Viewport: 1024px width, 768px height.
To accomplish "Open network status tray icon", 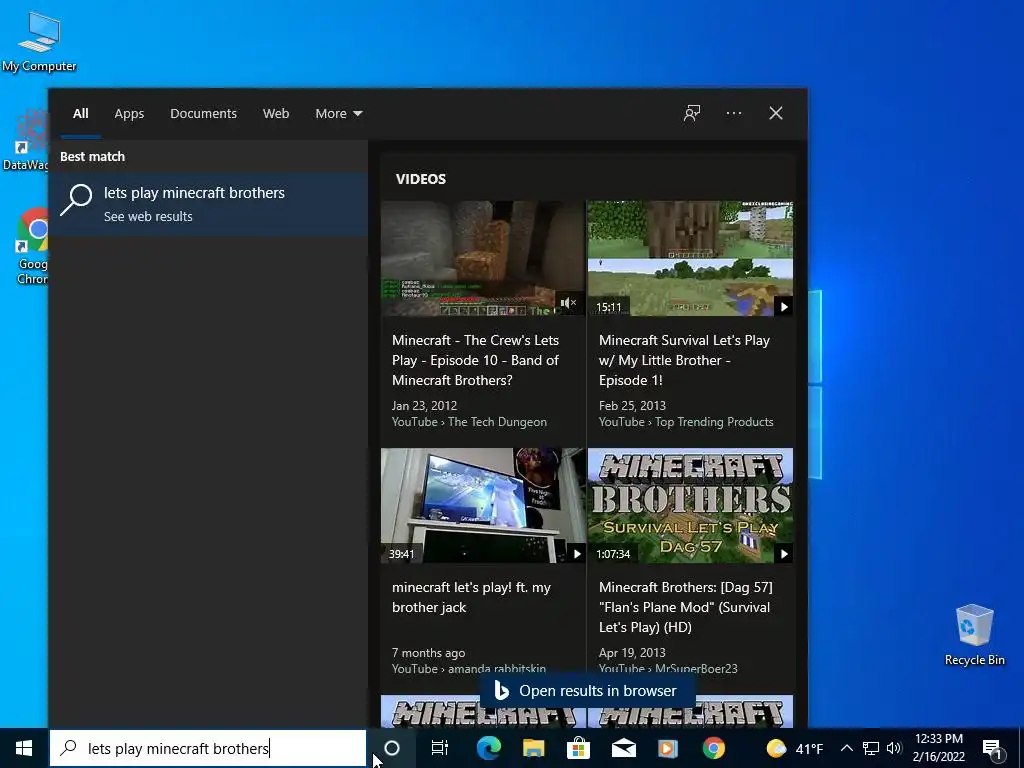I will click(x=871, y=748).
